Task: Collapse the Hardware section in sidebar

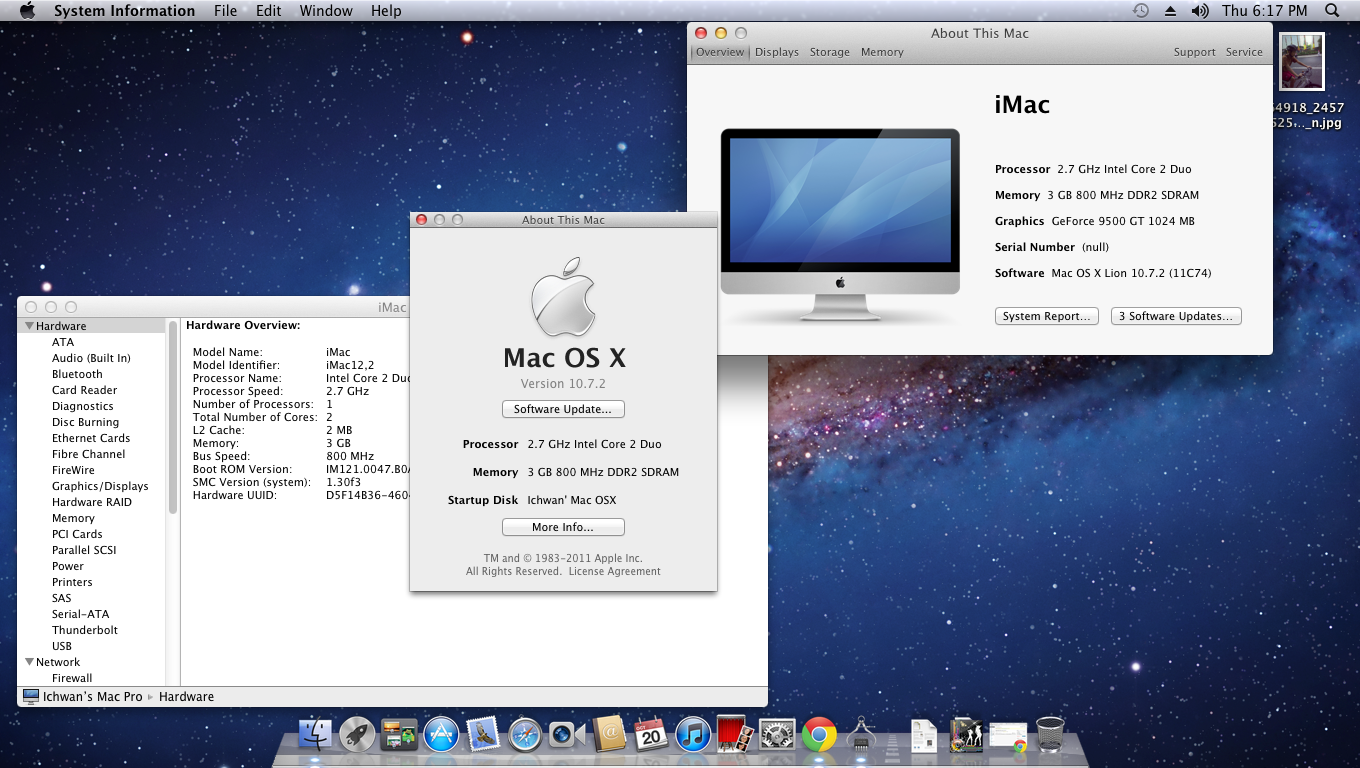Action: click(x=30, y=326)
